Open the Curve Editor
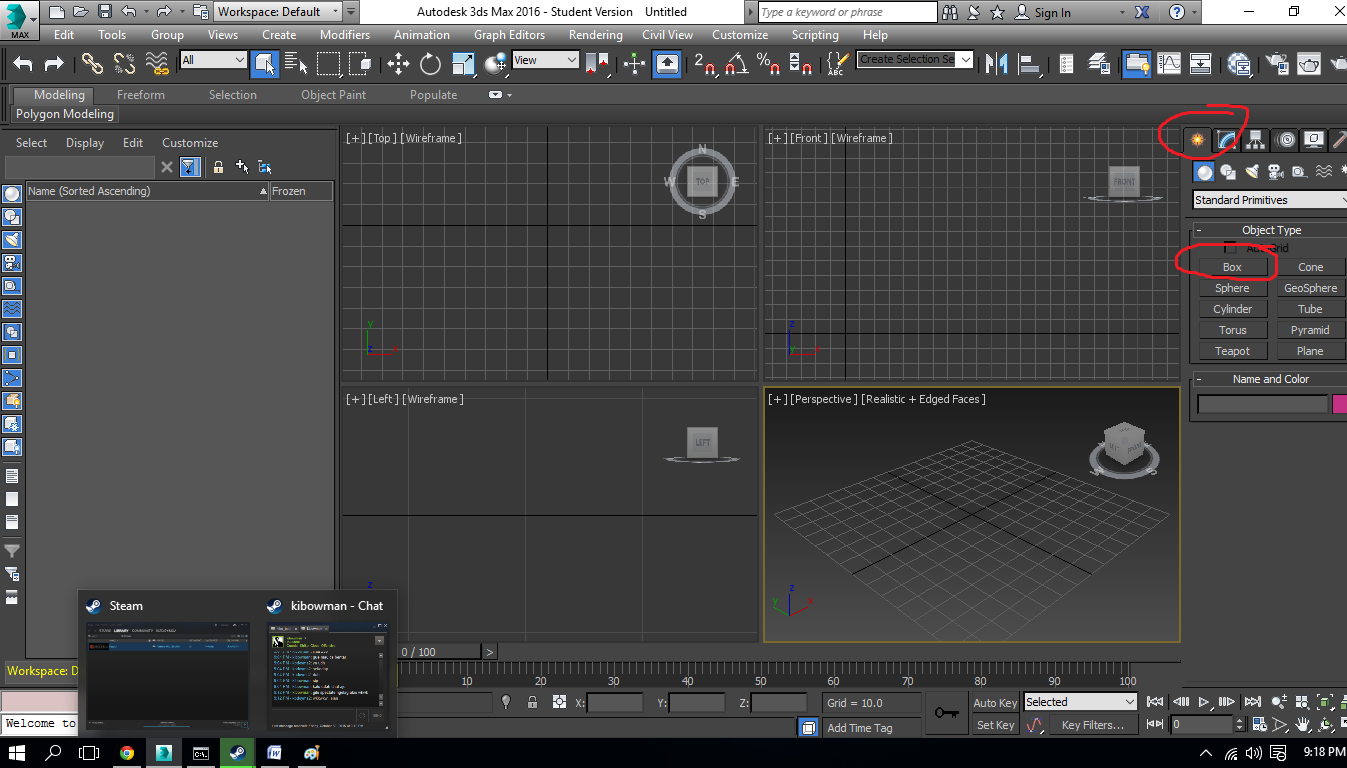 click(1168, 63)
